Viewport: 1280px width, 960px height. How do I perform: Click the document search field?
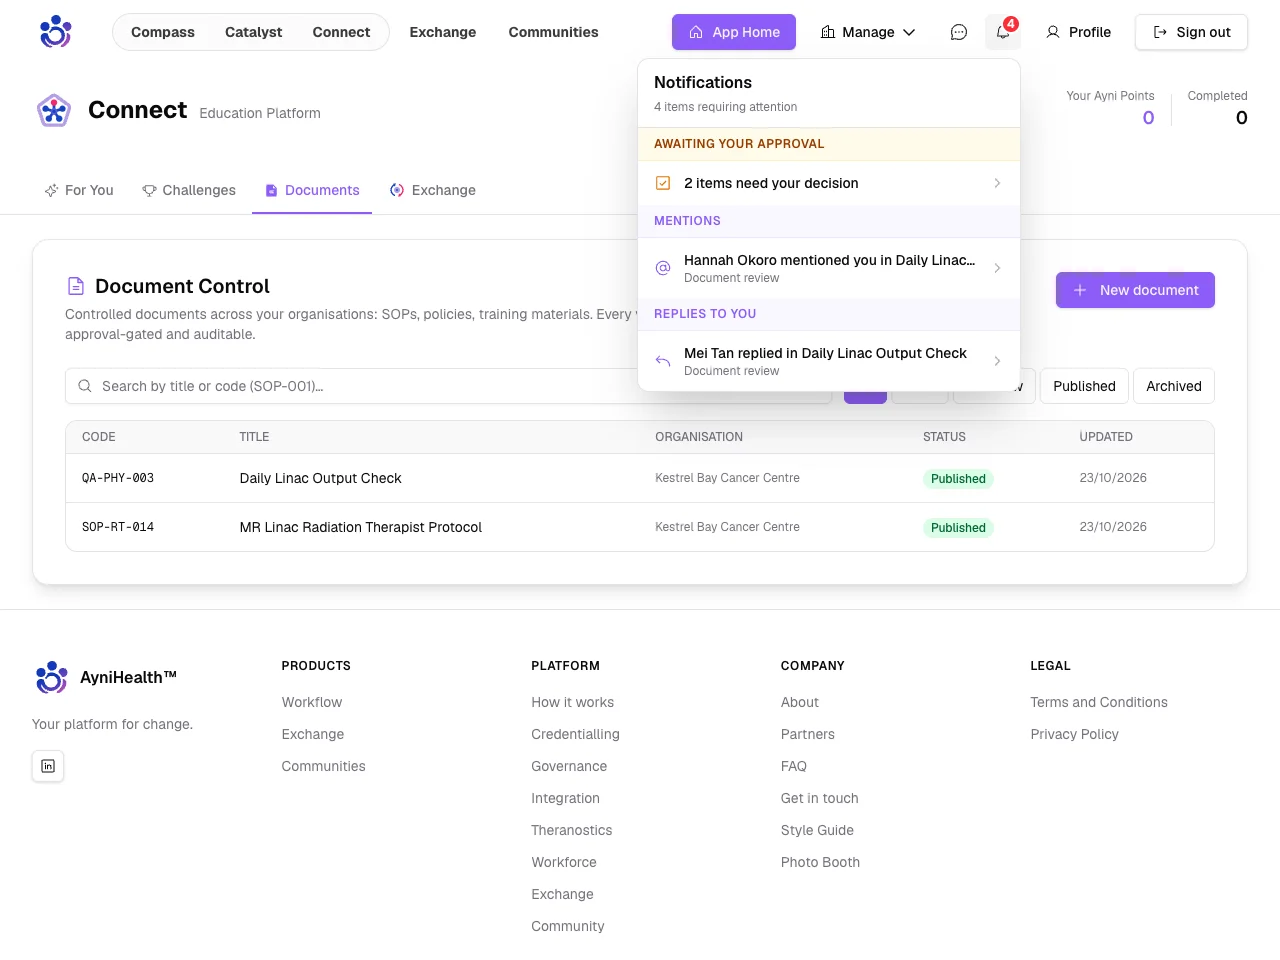[x=448, y=386]
